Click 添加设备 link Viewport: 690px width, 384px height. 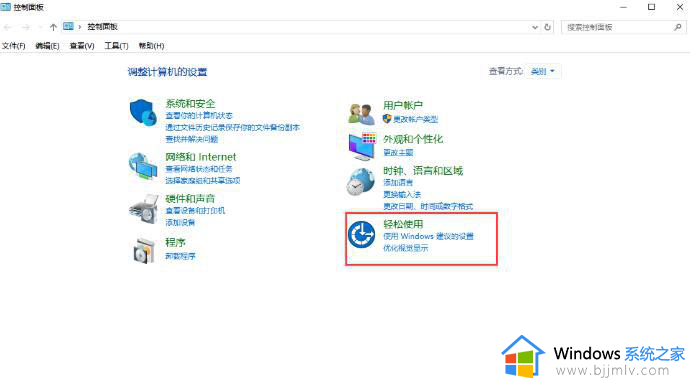180,222
